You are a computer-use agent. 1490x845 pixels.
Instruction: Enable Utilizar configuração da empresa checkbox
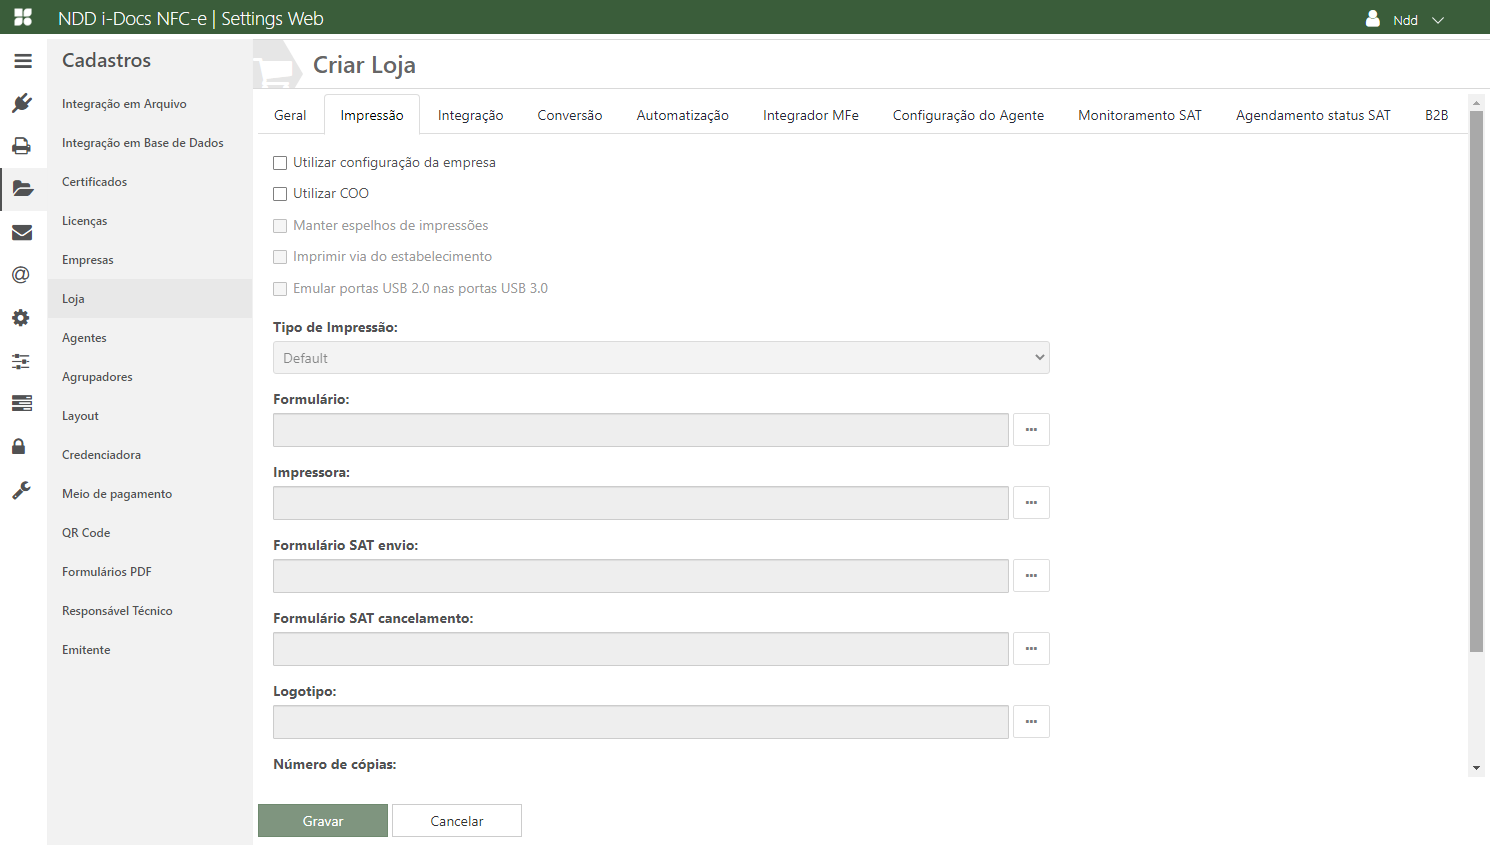click(x=280, y=163)
